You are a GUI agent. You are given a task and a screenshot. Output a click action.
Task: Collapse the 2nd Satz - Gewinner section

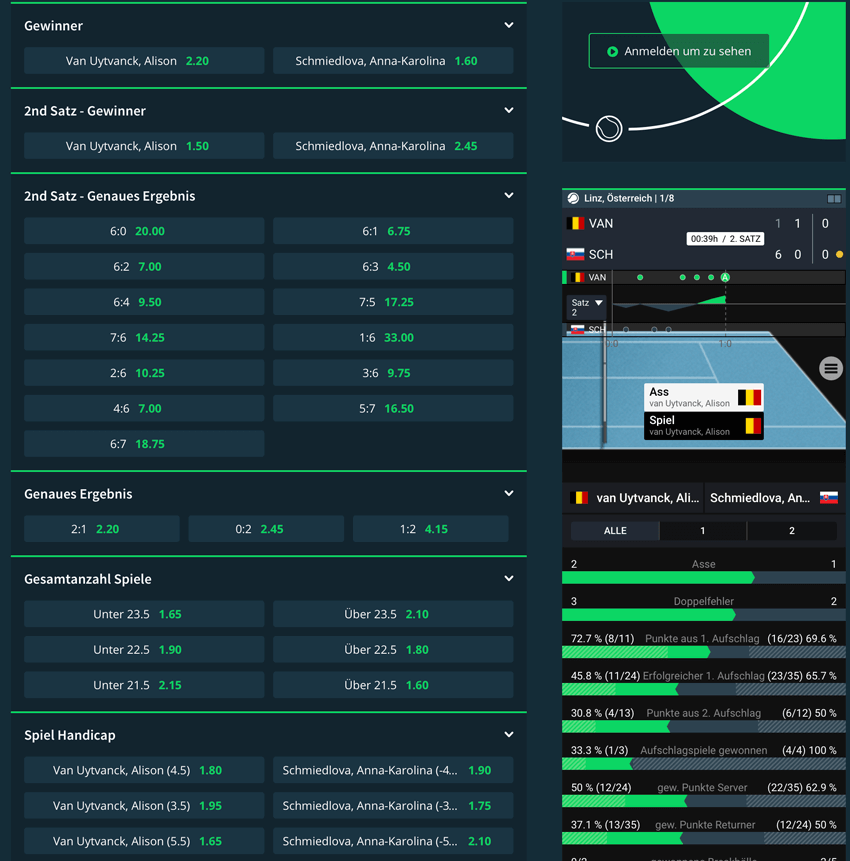pos(509,110)
